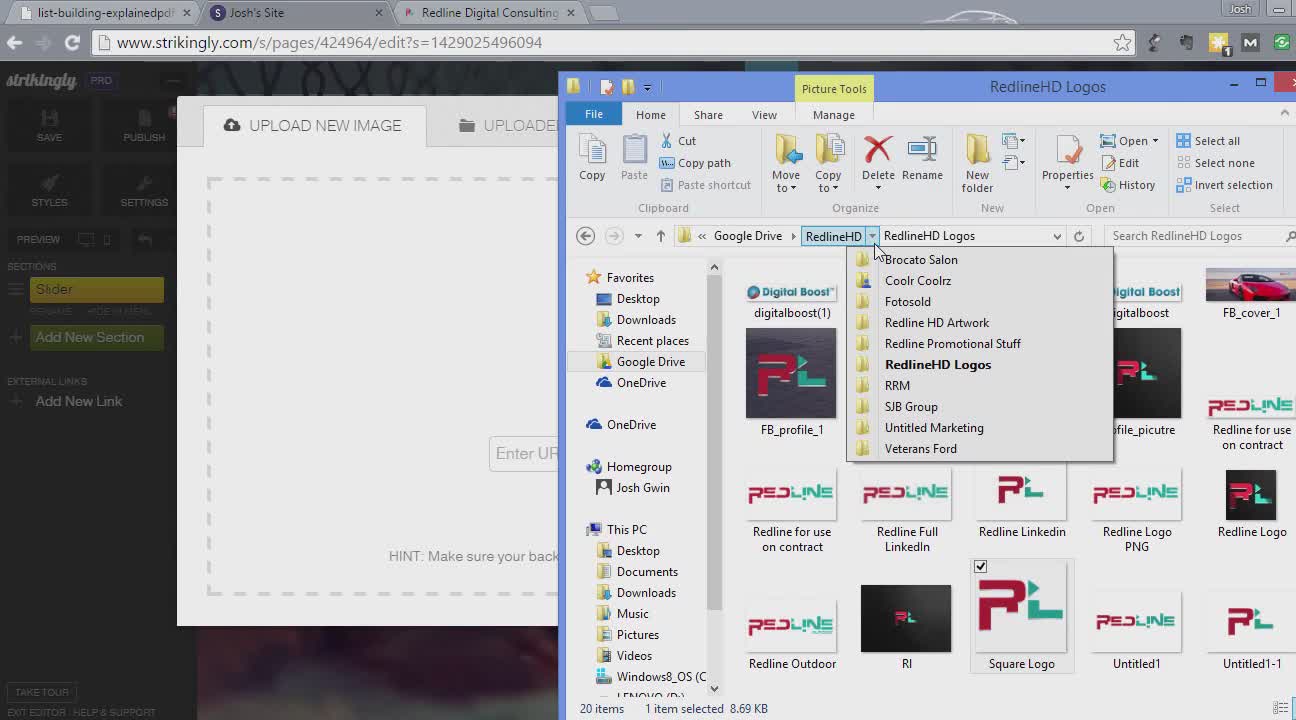
Task: Click the Chrome back arrow
Action: 14,43
